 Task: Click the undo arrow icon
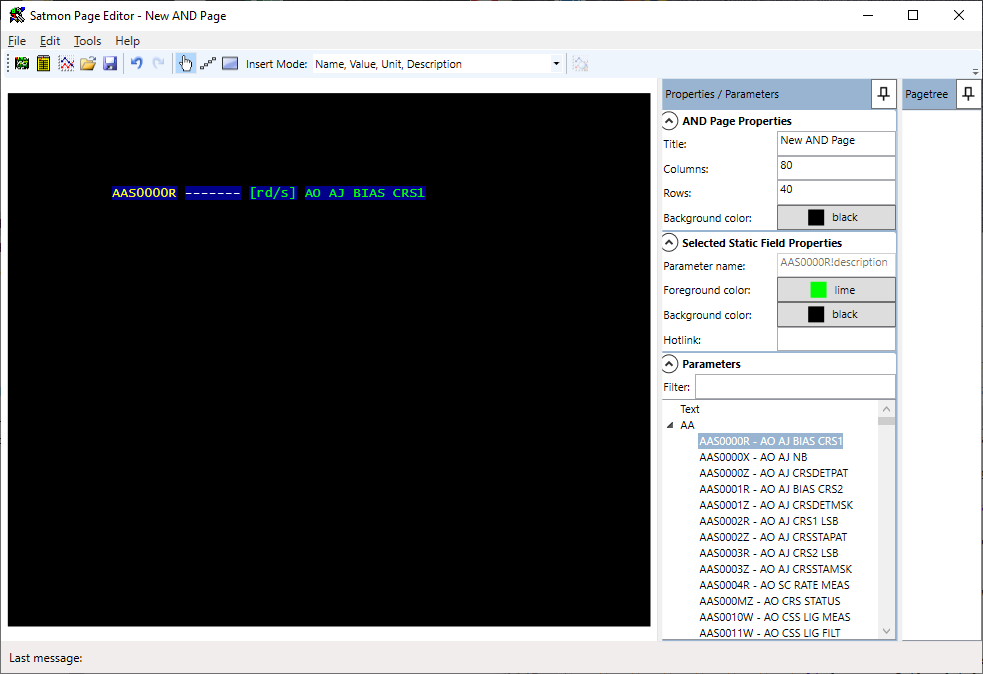click(x=137, y=64)
